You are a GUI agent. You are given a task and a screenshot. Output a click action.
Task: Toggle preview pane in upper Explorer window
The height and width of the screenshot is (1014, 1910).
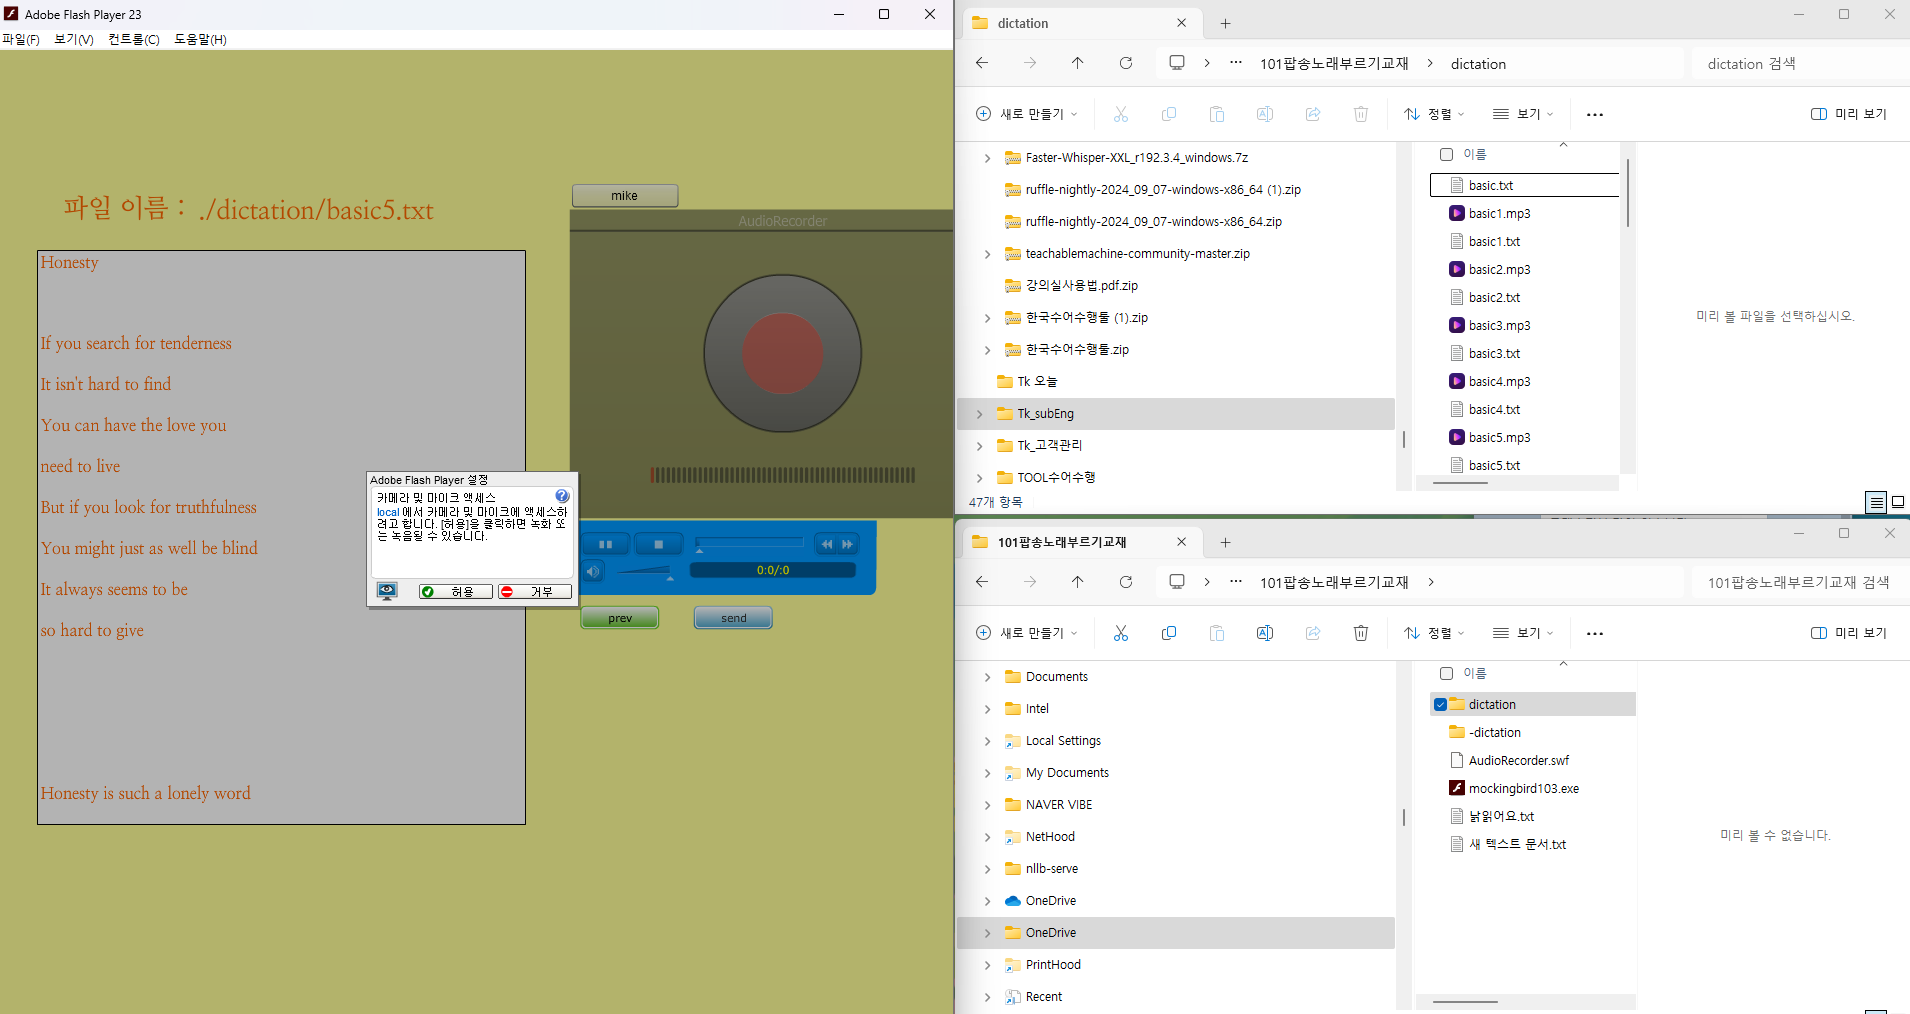click(x=1848, y=114)
